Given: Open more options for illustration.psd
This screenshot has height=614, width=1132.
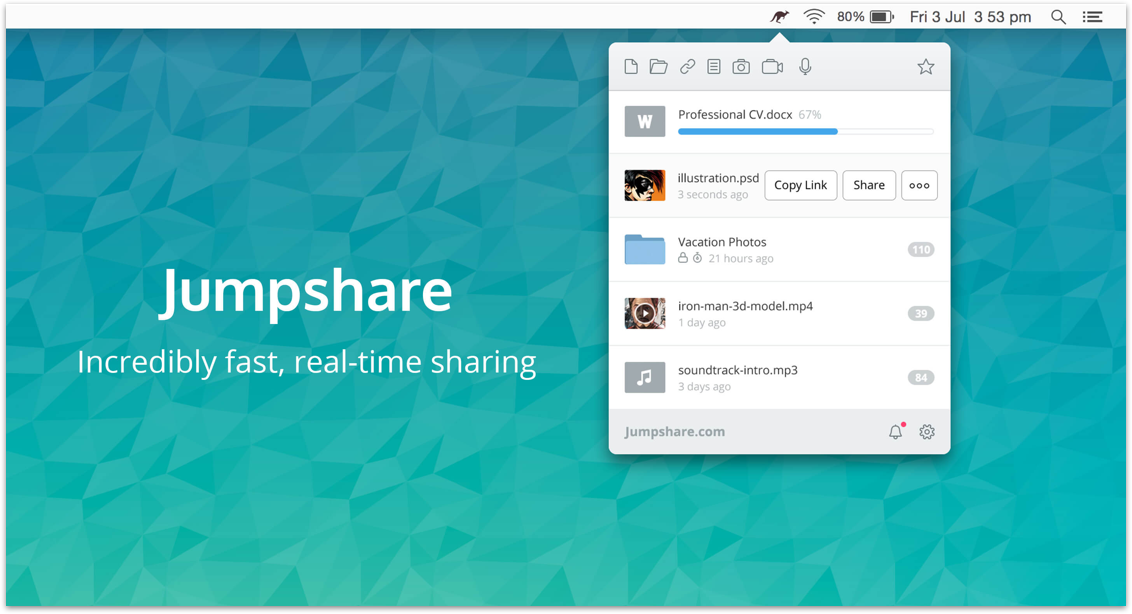Looking at the screenshot, I should coord(919,185).
